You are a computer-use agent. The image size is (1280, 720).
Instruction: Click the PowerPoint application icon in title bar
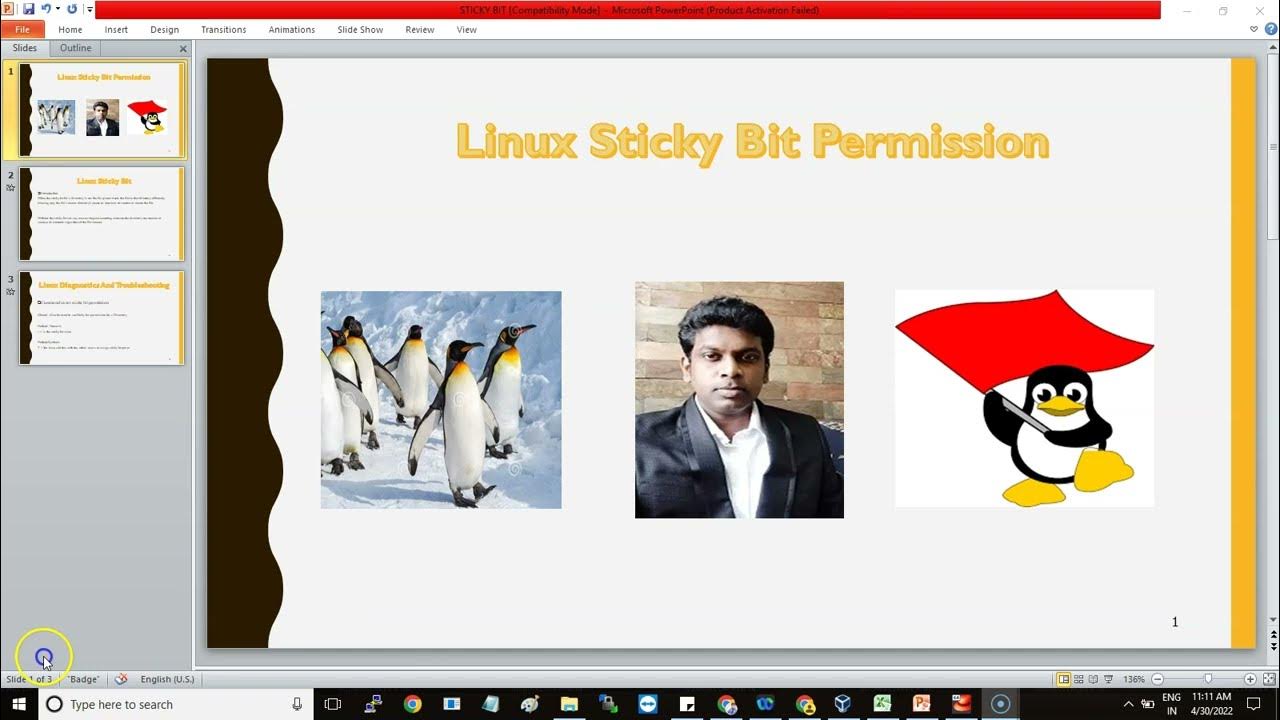point(9,9)
